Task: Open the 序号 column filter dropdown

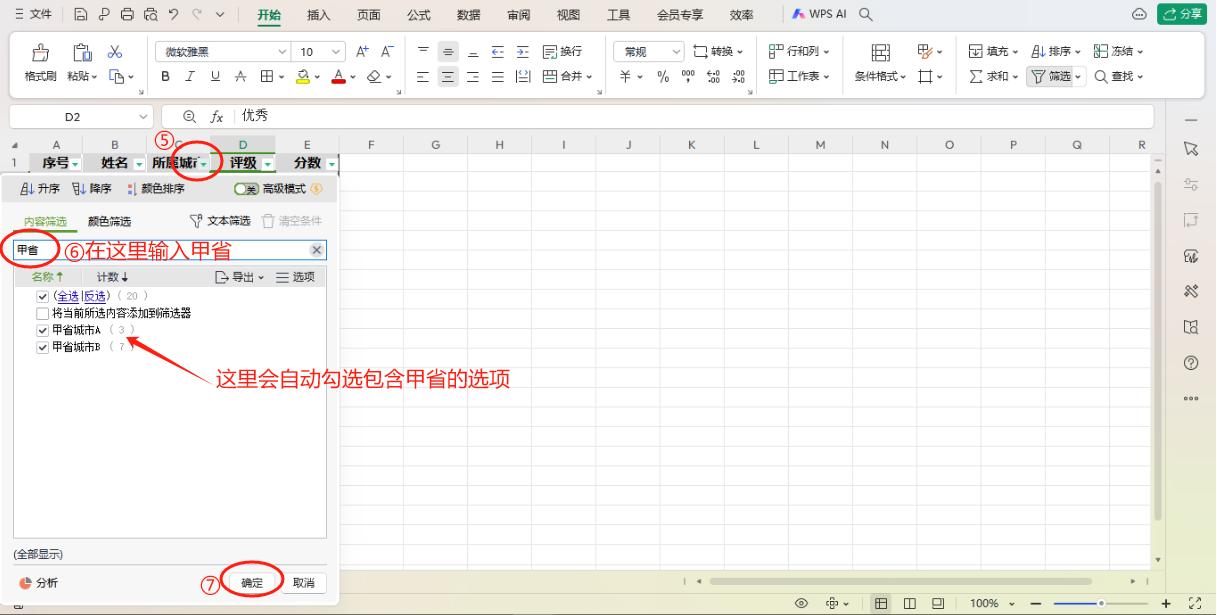Action: (x=74, y=163)
